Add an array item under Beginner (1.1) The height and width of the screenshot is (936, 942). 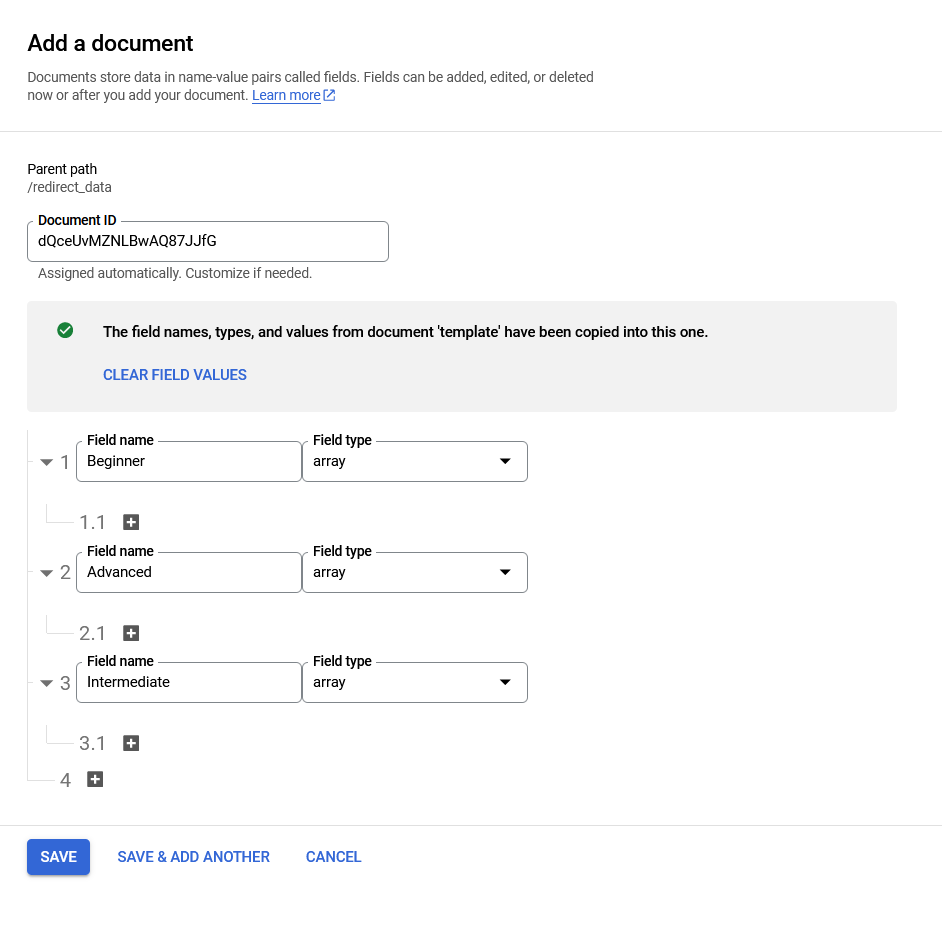point(131,522)
